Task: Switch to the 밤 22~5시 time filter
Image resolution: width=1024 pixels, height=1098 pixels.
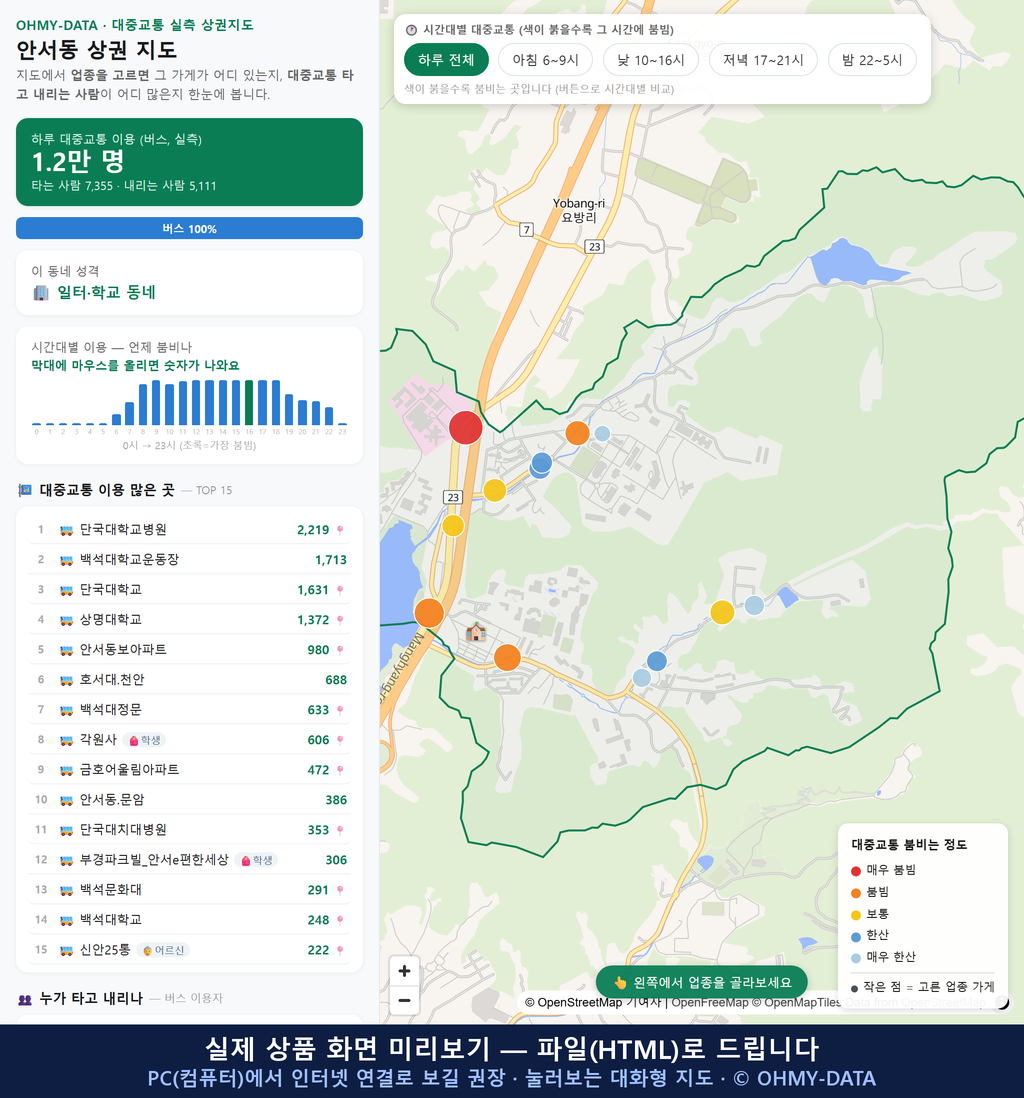Action: tap(872, 60)
